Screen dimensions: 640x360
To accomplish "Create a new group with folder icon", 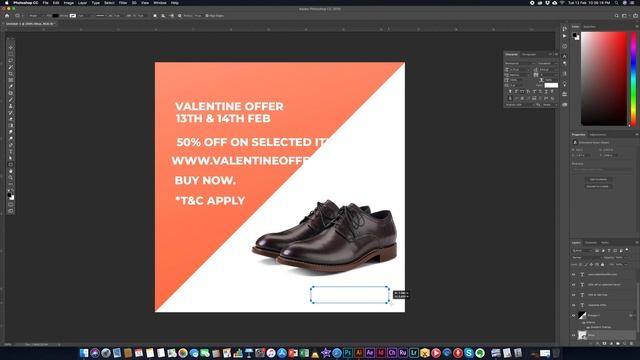I will coord(618,343).
